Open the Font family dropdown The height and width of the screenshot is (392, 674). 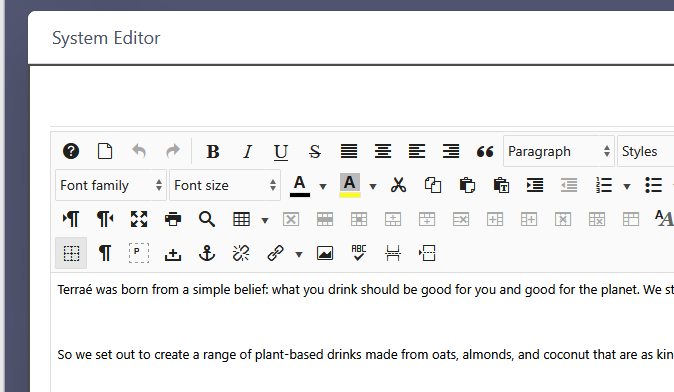(111, 185)
